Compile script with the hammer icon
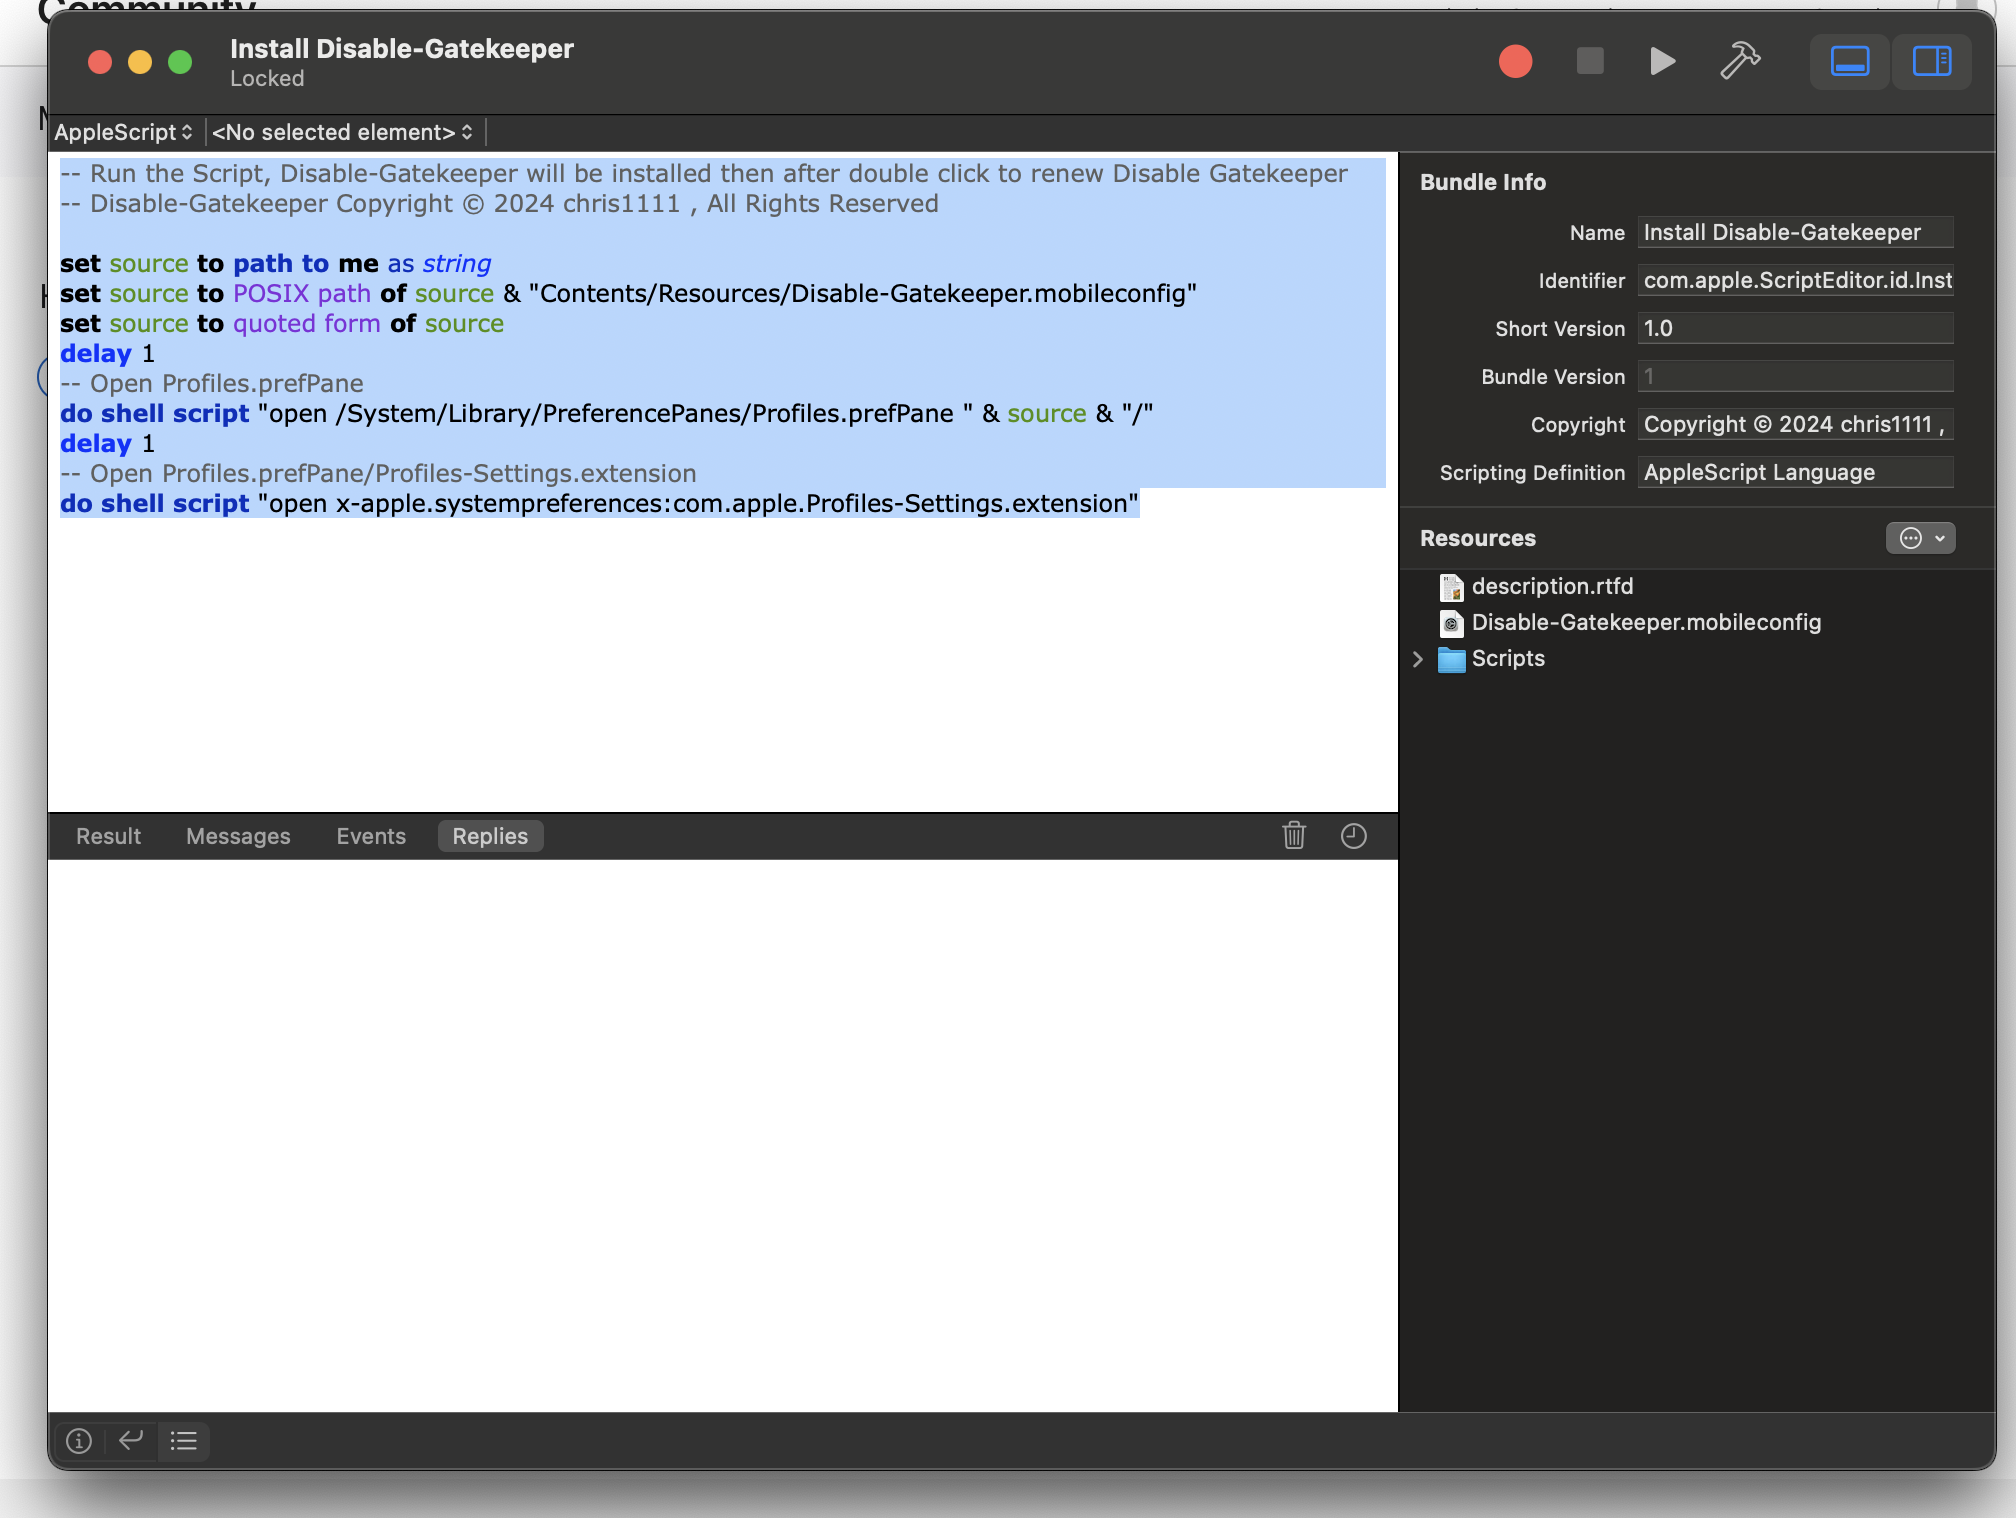The height and width of the screenshot is (1518, 2016). [x=1740, y=61]
